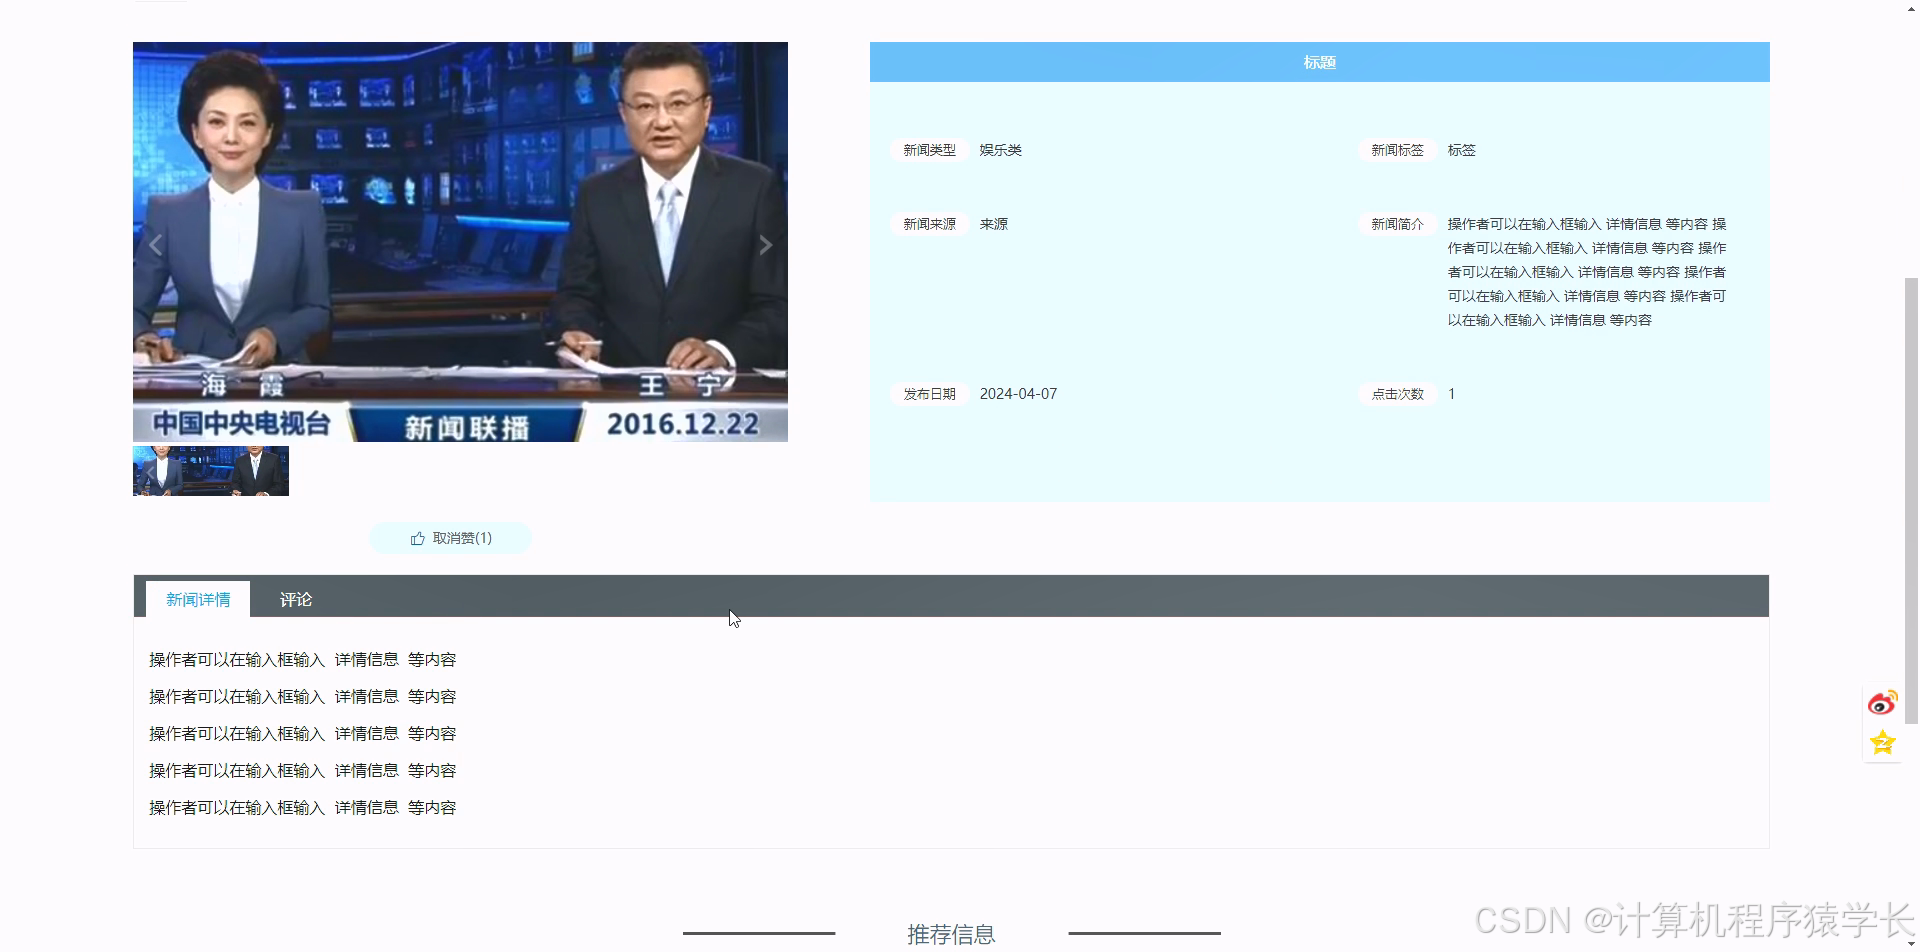The image size is (1920, 952).
Task: Click the 来源 source value
Action: (993, 224)
